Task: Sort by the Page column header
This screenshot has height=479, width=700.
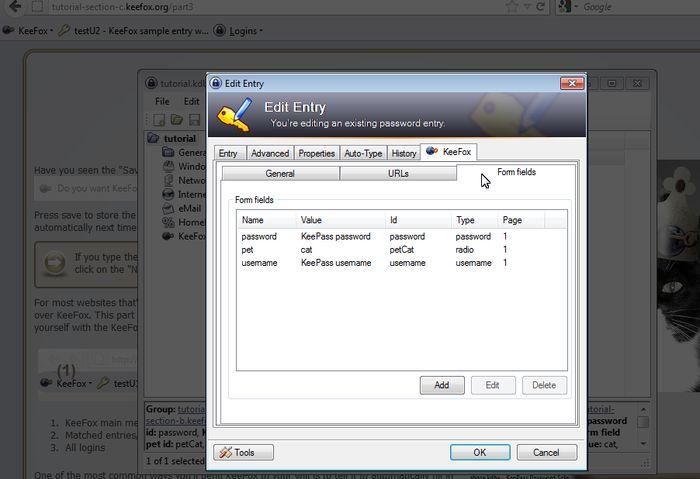Action: 521,220
